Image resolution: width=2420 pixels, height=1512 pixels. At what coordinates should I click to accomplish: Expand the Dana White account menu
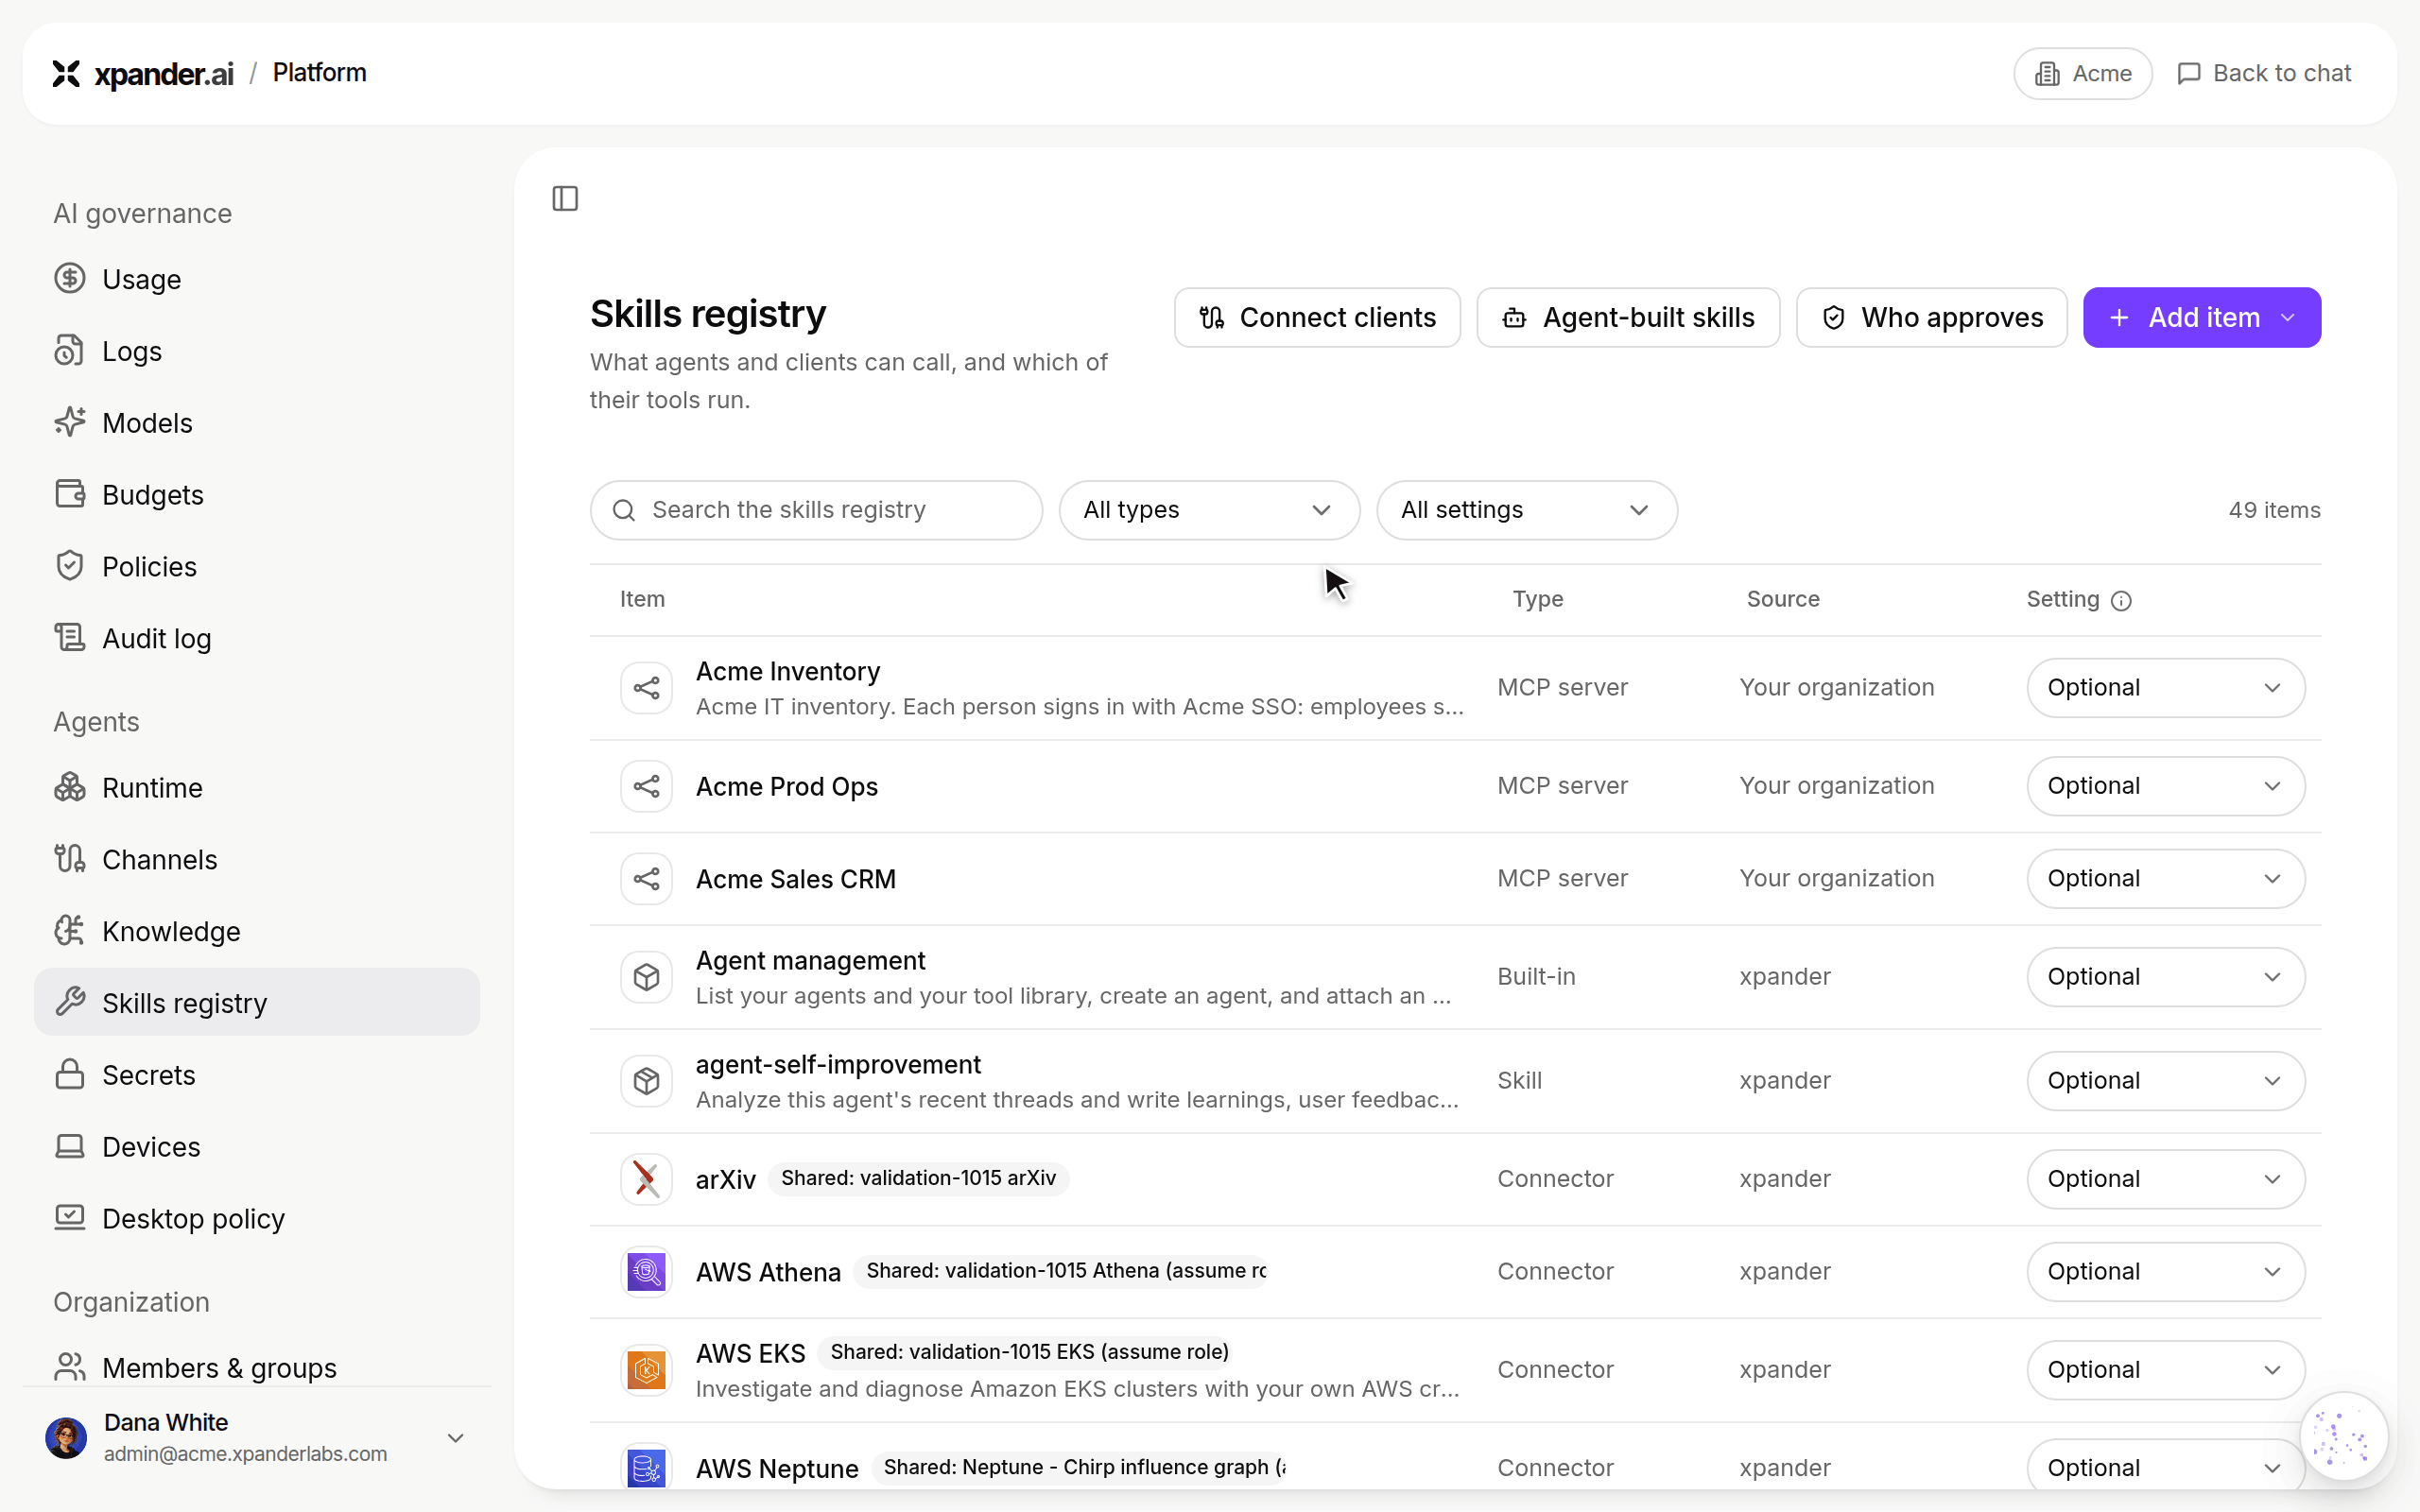point(455,1438)
